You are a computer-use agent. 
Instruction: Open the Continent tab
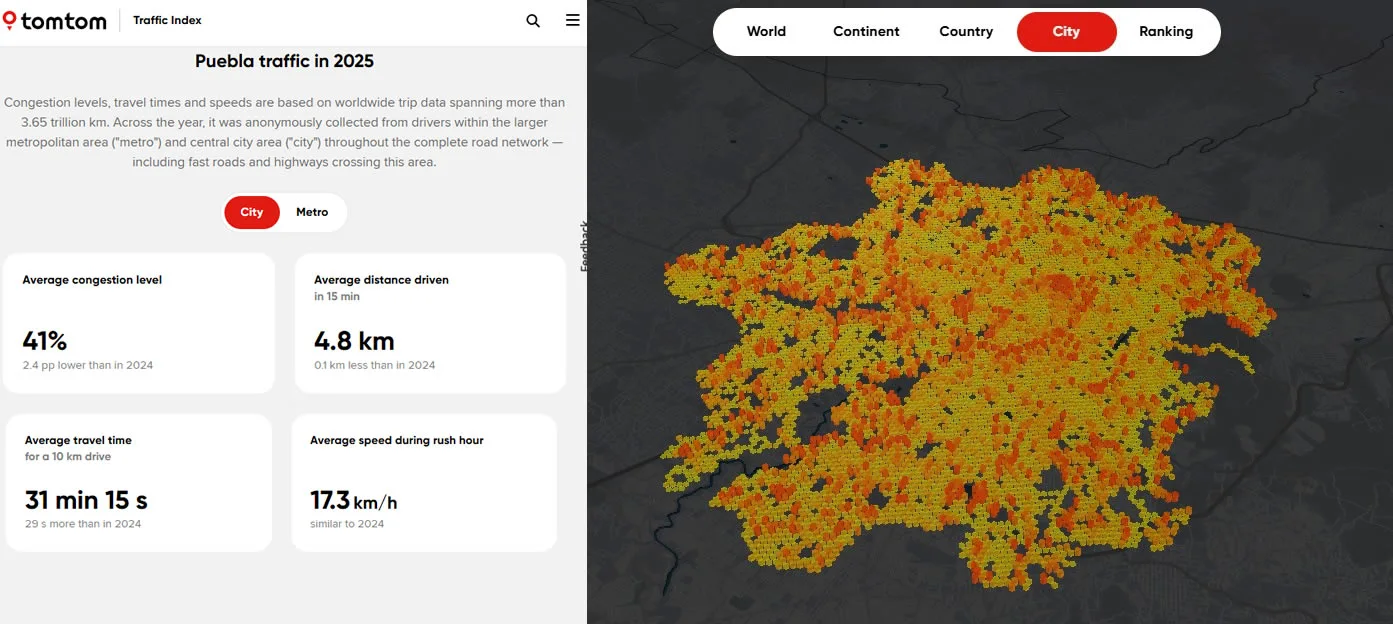866,32
